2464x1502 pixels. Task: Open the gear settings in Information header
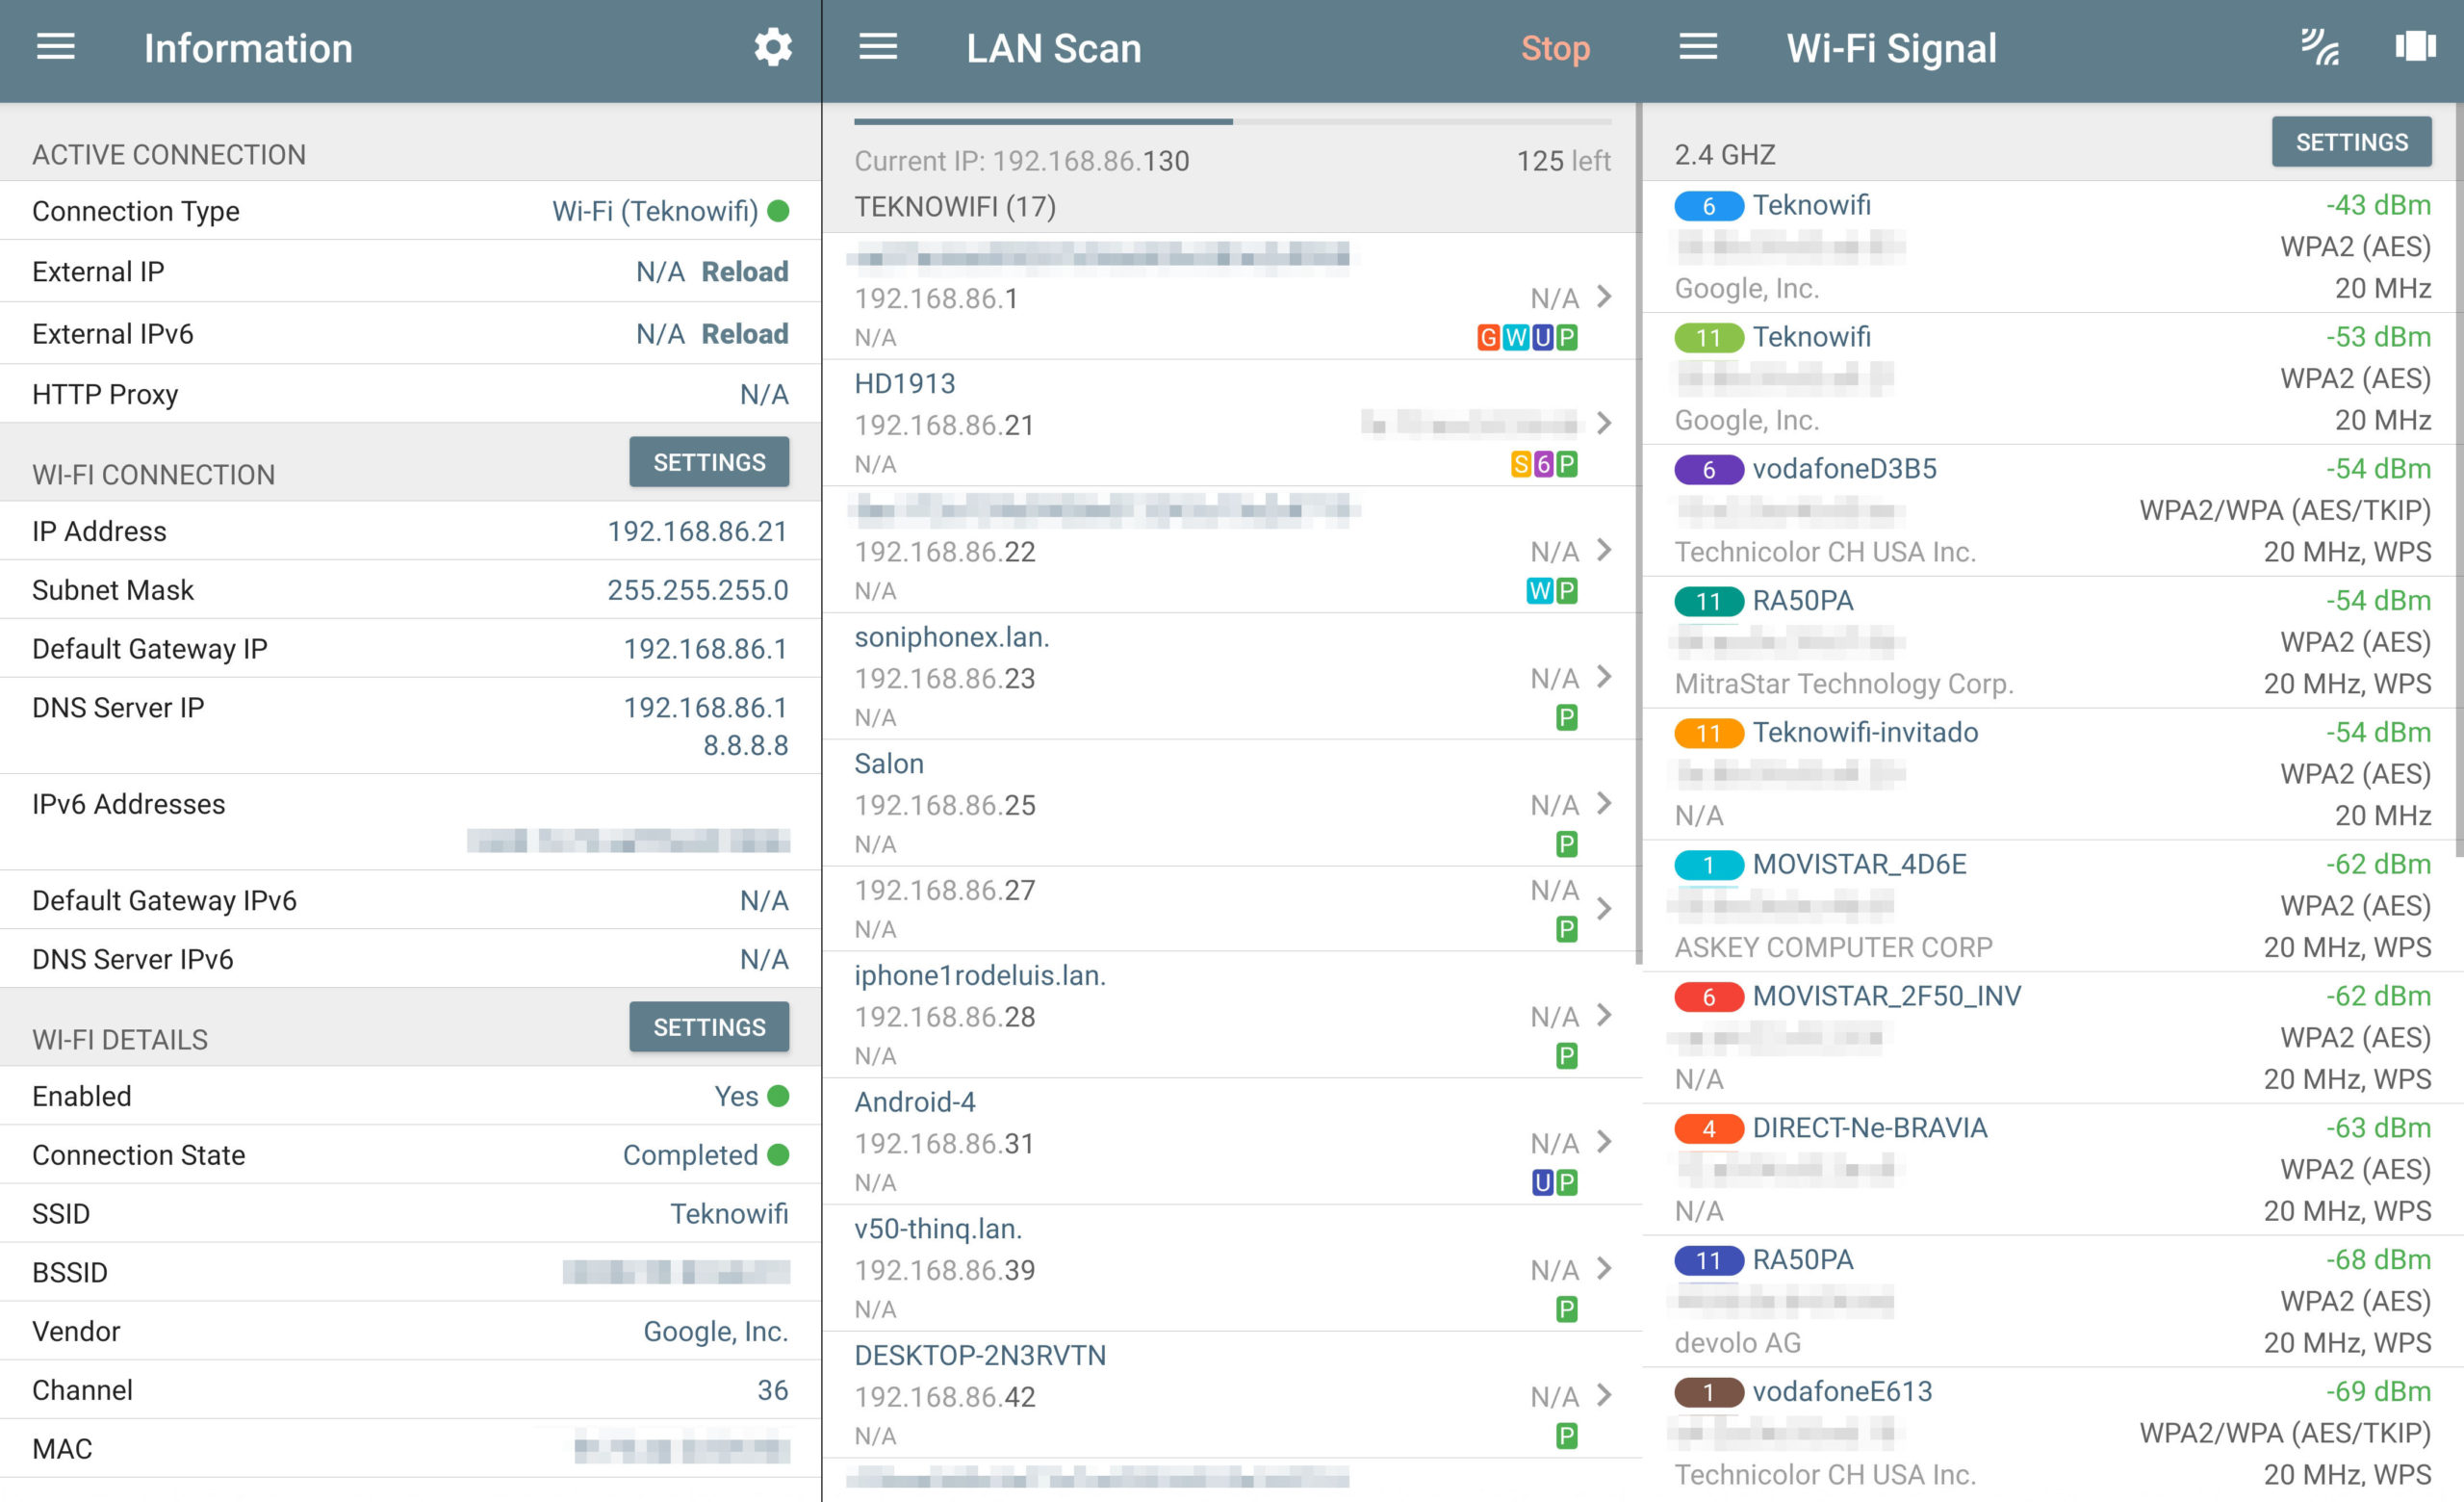[773, 47]
